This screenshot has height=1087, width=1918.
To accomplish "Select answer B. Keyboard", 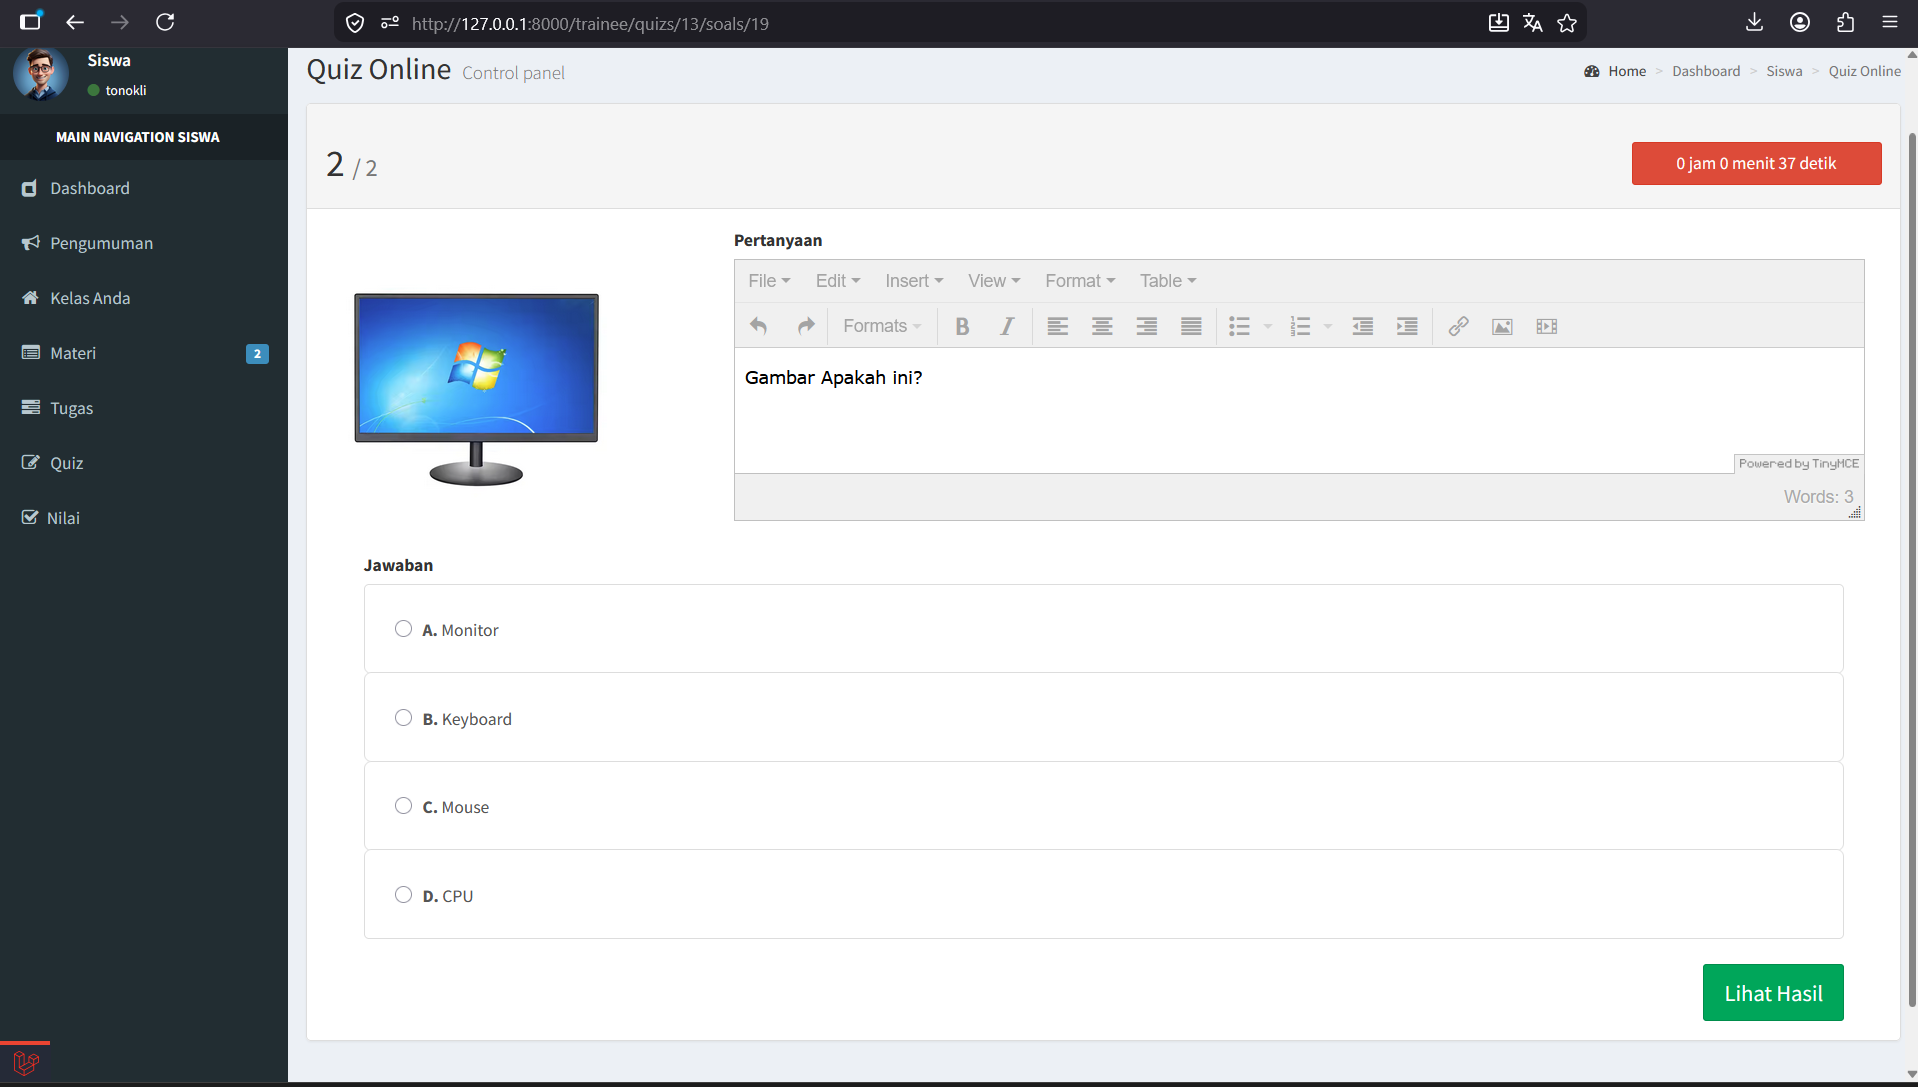I will coord(403,718).
